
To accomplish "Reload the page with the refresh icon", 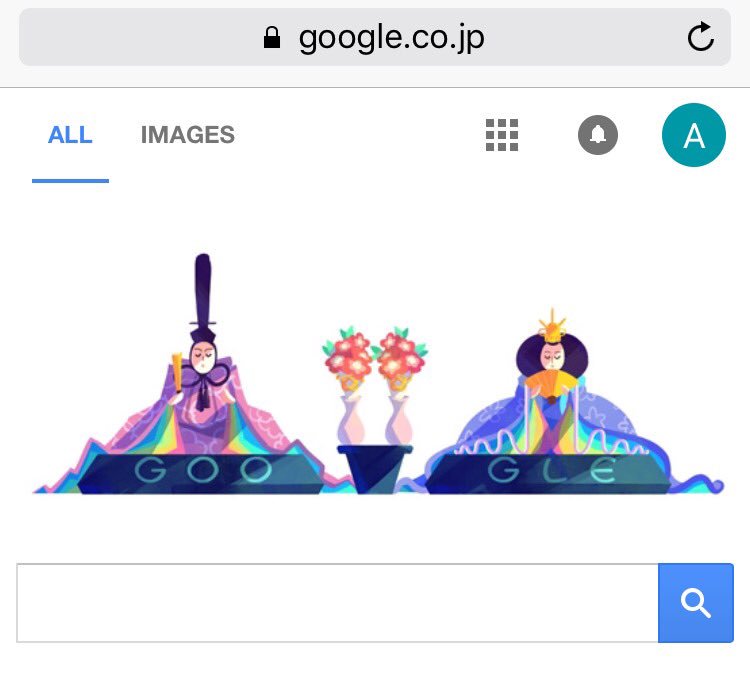I will point(701,36).
